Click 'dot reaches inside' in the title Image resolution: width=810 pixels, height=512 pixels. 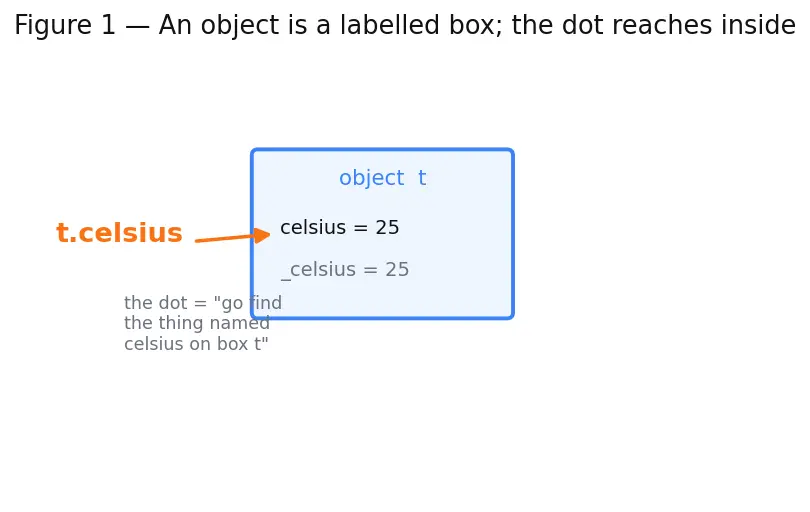coord(679,25)
